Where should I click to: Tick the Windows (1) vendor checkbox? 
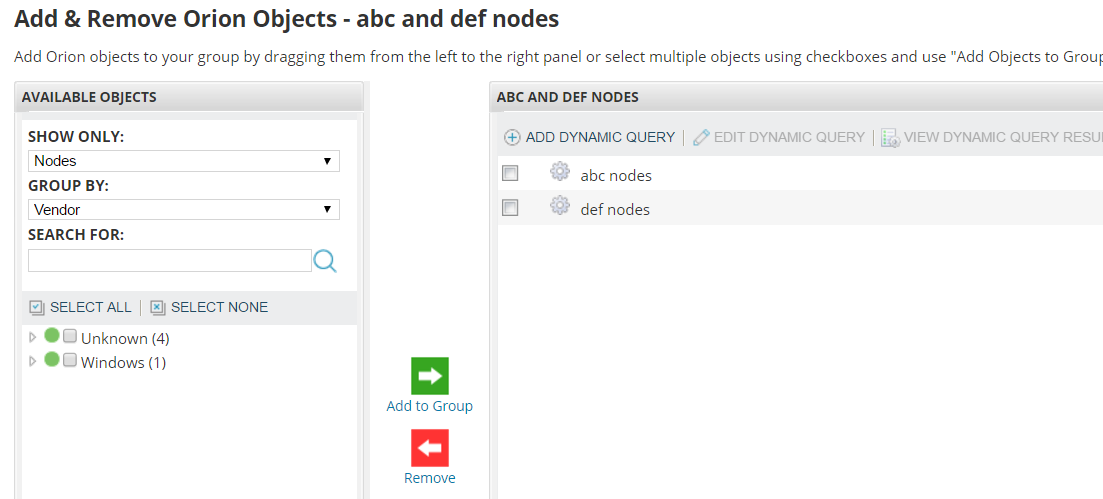pos(70,360)
